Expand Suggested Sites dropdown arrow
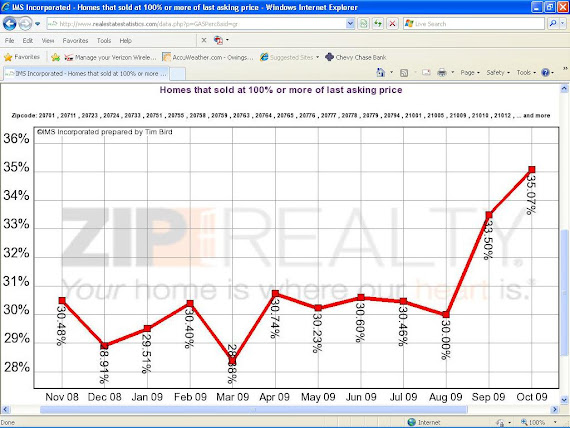Image resolution: width=570 pixels, height=428 pixels. [x=317, y=57]
